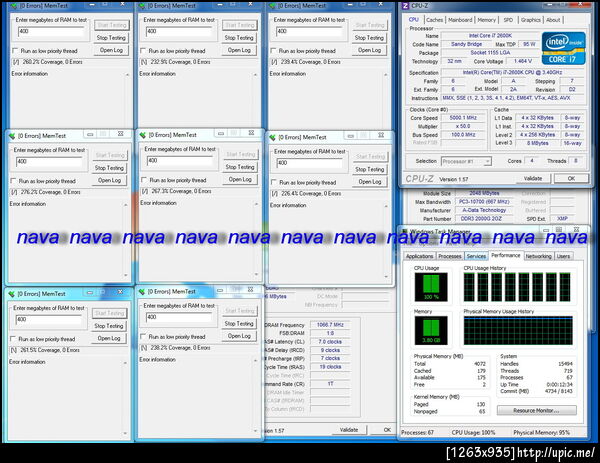Open the Mainboard tab in CPU-Z
This screenshot has width=600, height=463.
460,20
